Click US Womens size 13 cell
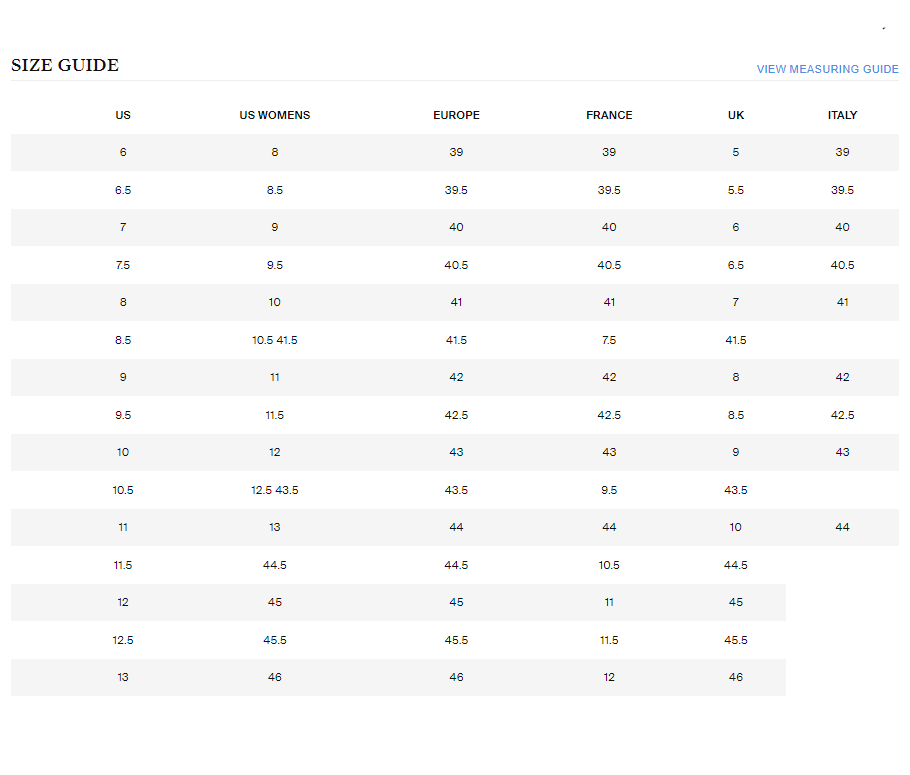The width and height of the screenshot is (910, 775). [x=275, y=527]
